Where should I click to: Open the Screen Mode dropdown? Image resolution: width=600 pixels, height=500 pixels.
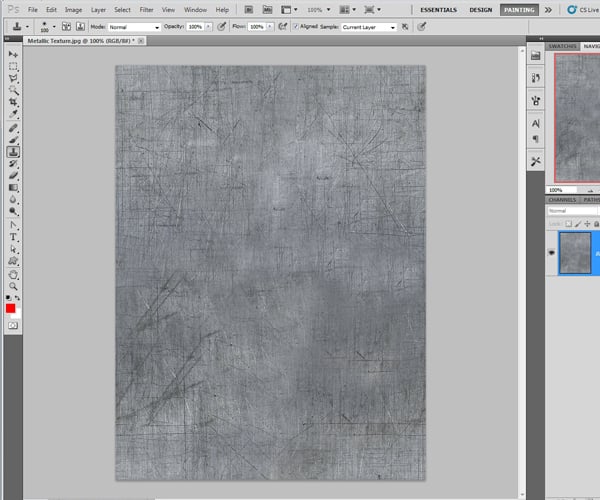(373, 10)
